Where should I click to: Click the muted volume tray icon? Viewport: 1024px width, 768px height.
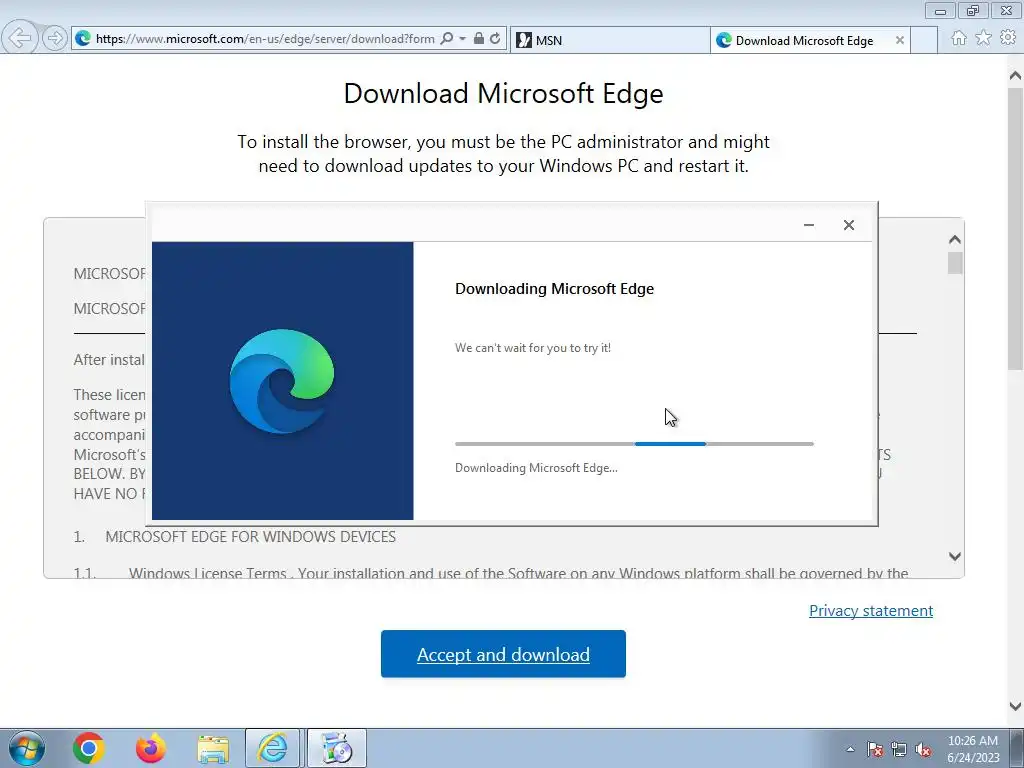[x=923, y=749]
